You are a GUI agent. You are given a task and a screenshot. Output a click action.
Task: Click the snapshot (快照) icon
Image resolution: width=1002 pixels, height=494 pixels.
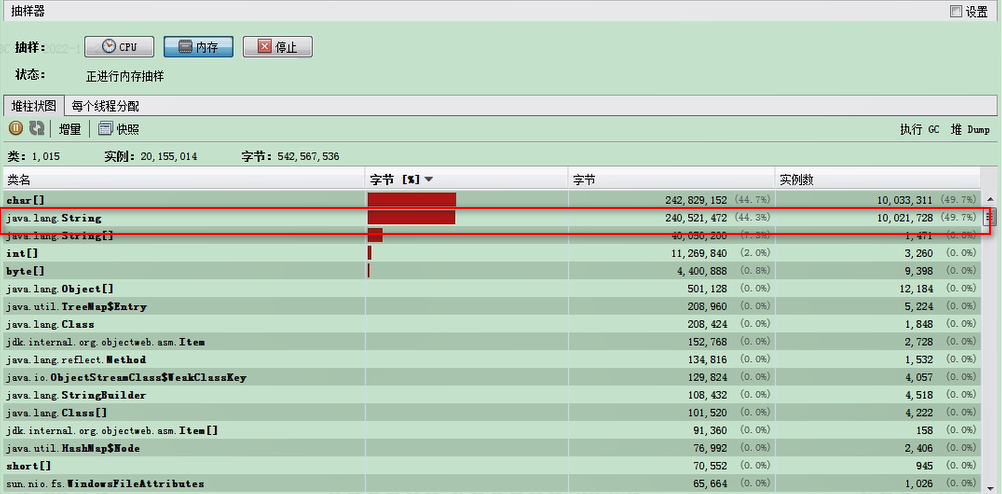click(105, 129)
